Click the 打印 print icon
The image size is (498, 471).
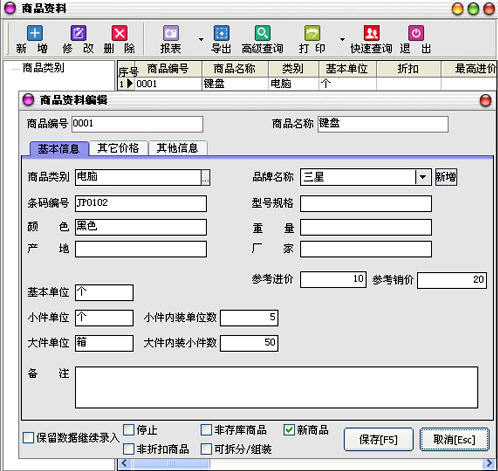pos(312,33)
